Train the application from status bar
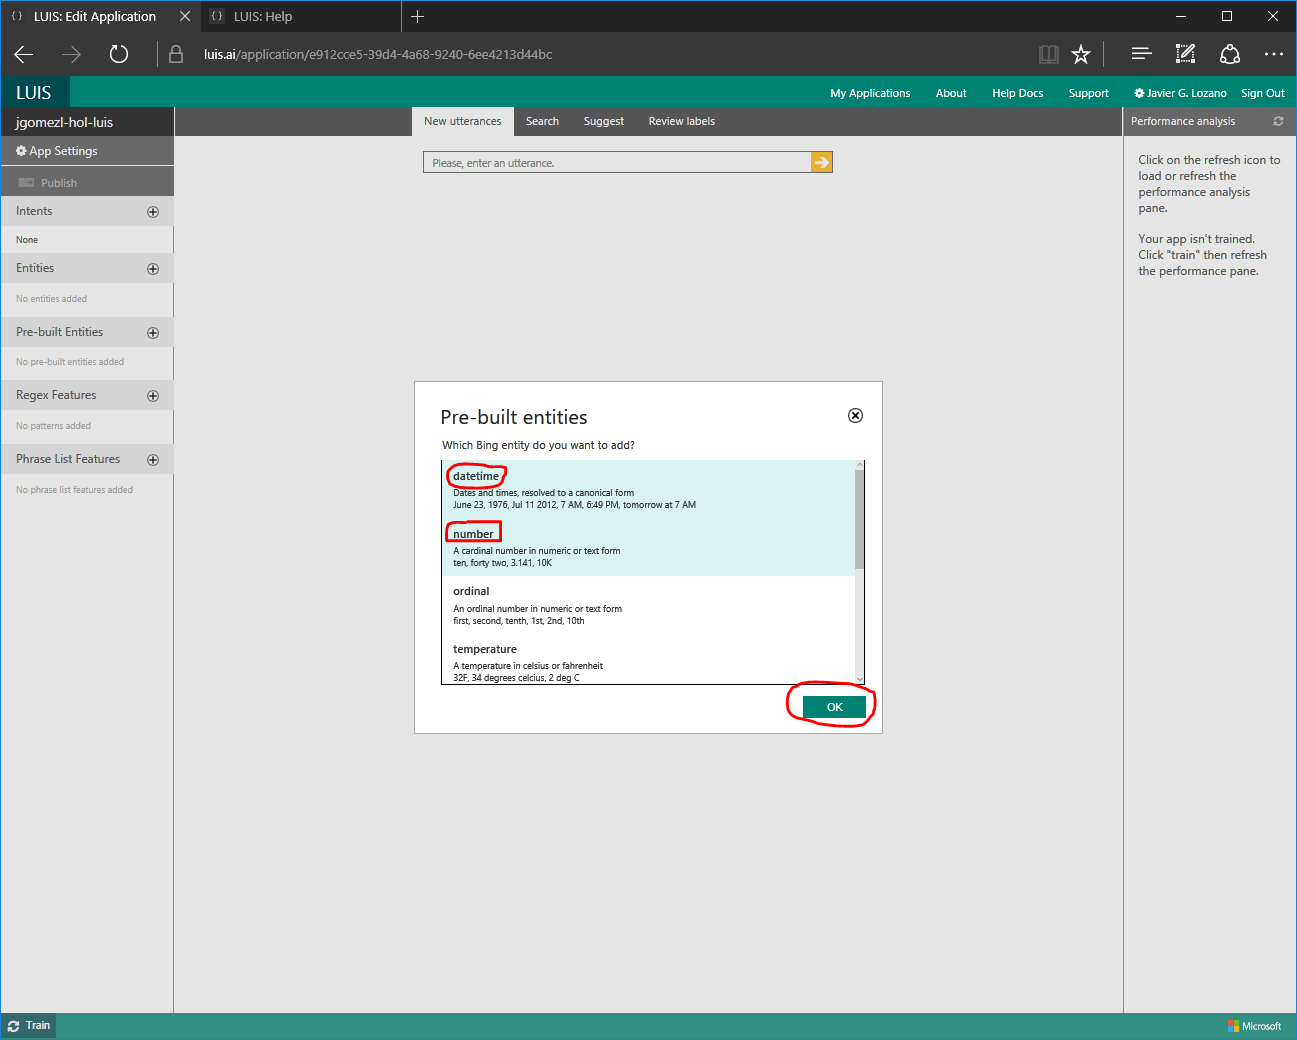Viewport: 1297px width, 1040px height. point(29,1025)
